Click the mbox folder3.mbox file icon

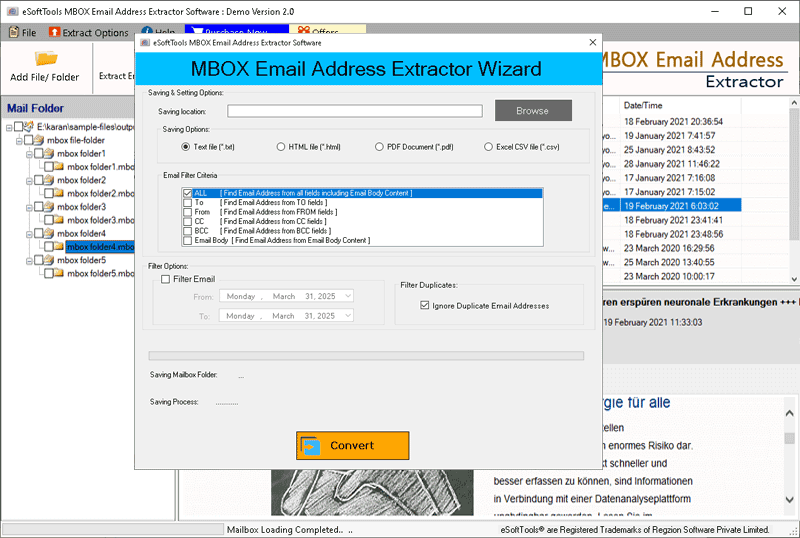(x=59, y=220)
